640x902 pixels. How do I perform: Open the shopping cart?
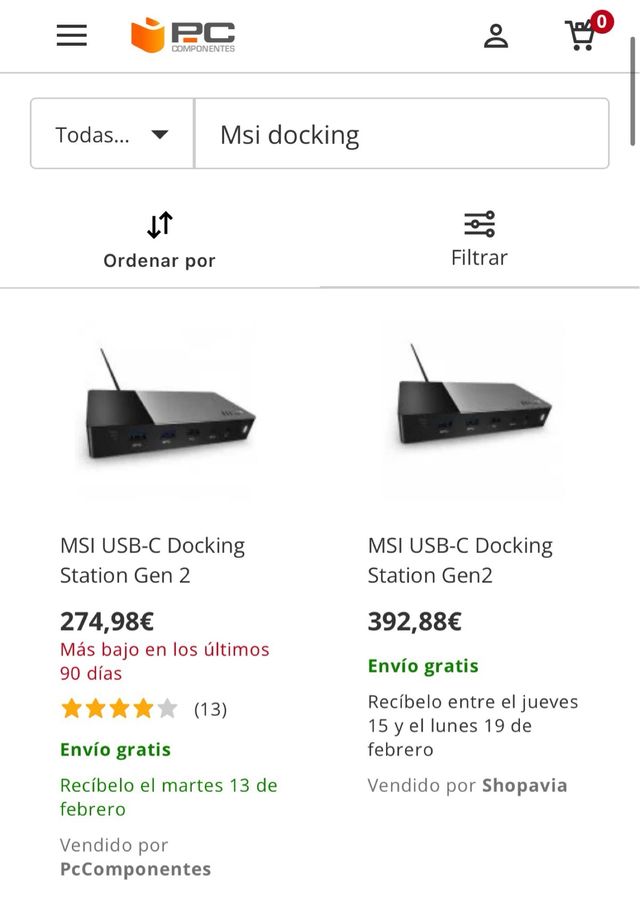[580, 37]
